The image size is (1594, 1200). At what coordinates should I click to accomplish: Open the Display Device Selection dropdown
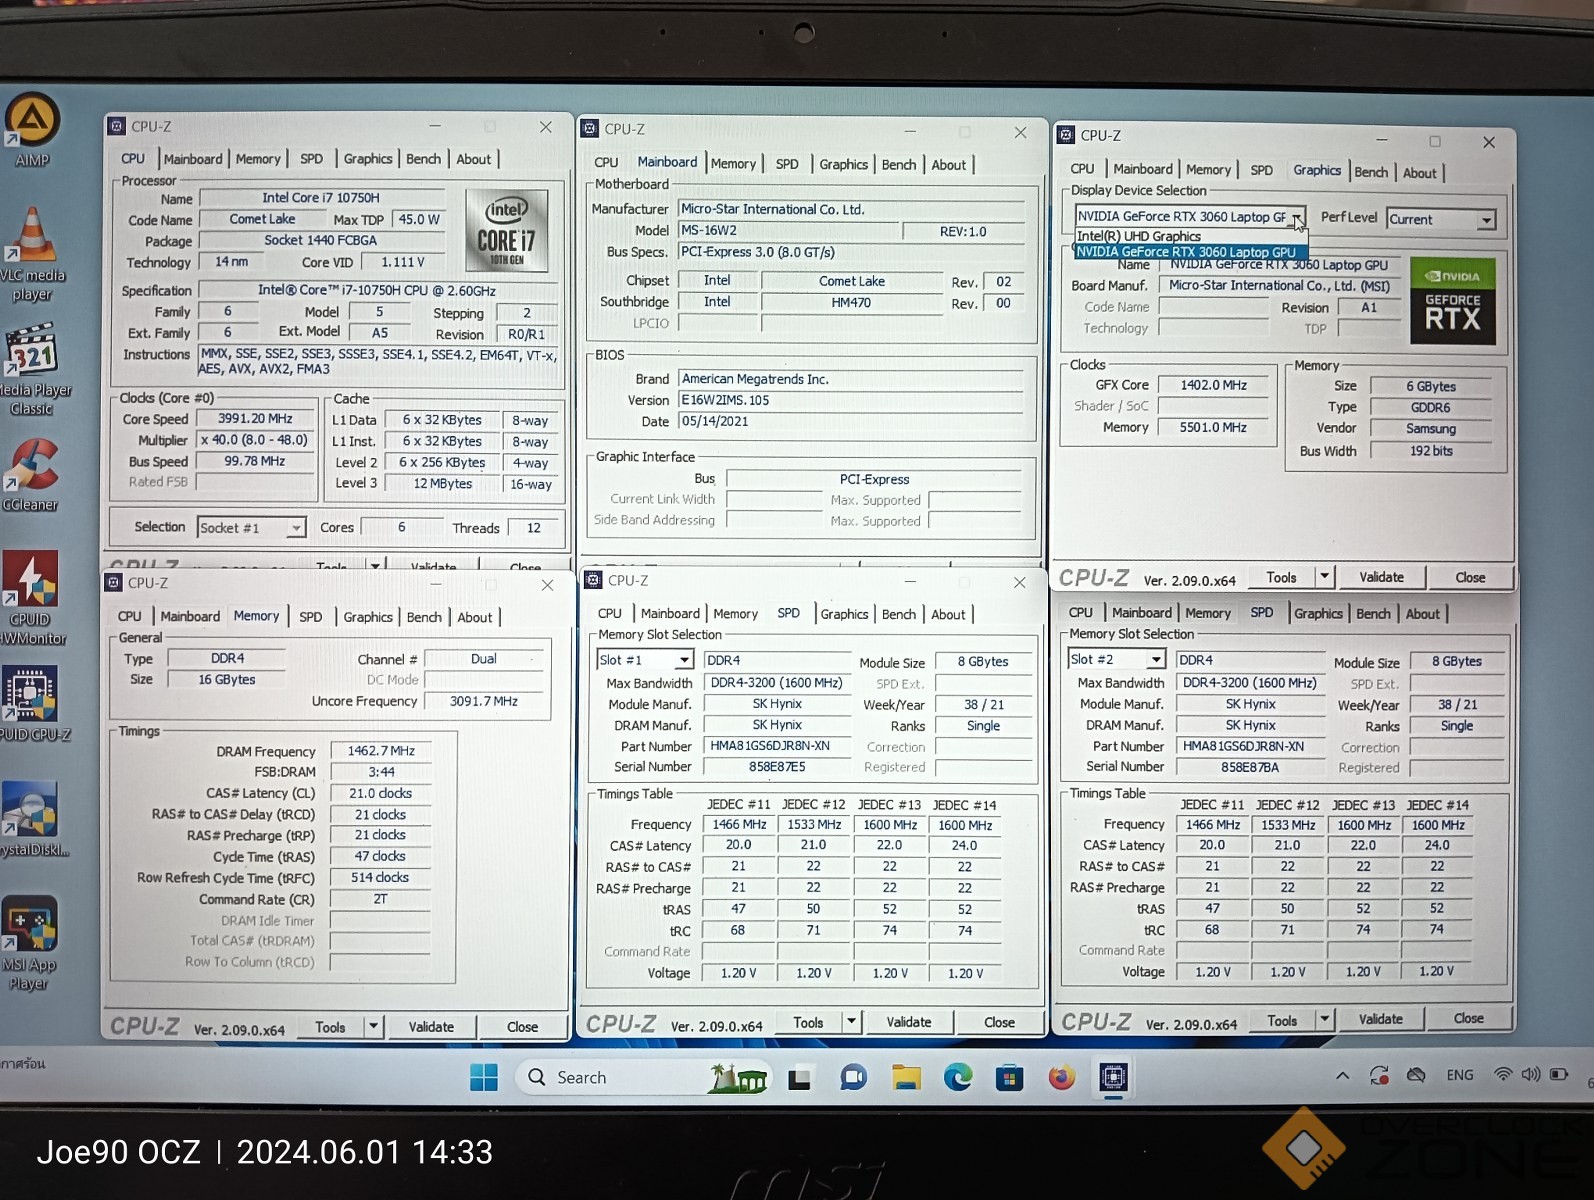1190,217
